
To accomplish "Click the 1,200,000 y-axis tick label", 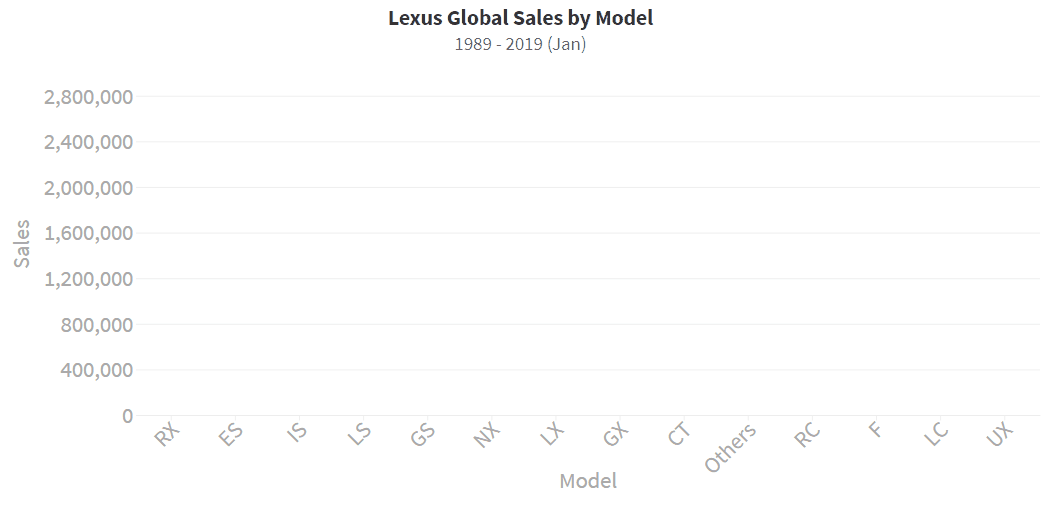I will pyautogui.click(x=88, y=279).
